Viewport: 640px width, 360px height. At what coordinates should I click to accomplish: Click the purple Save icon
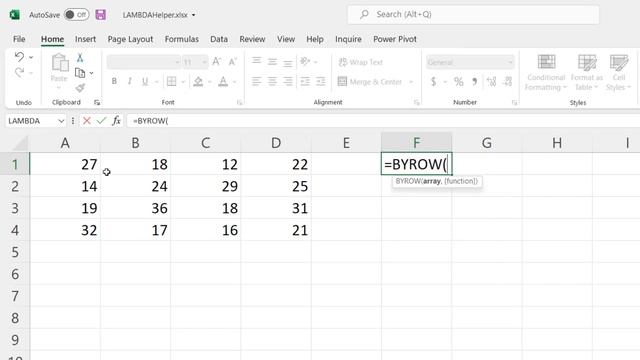click(x=100, y=15)
